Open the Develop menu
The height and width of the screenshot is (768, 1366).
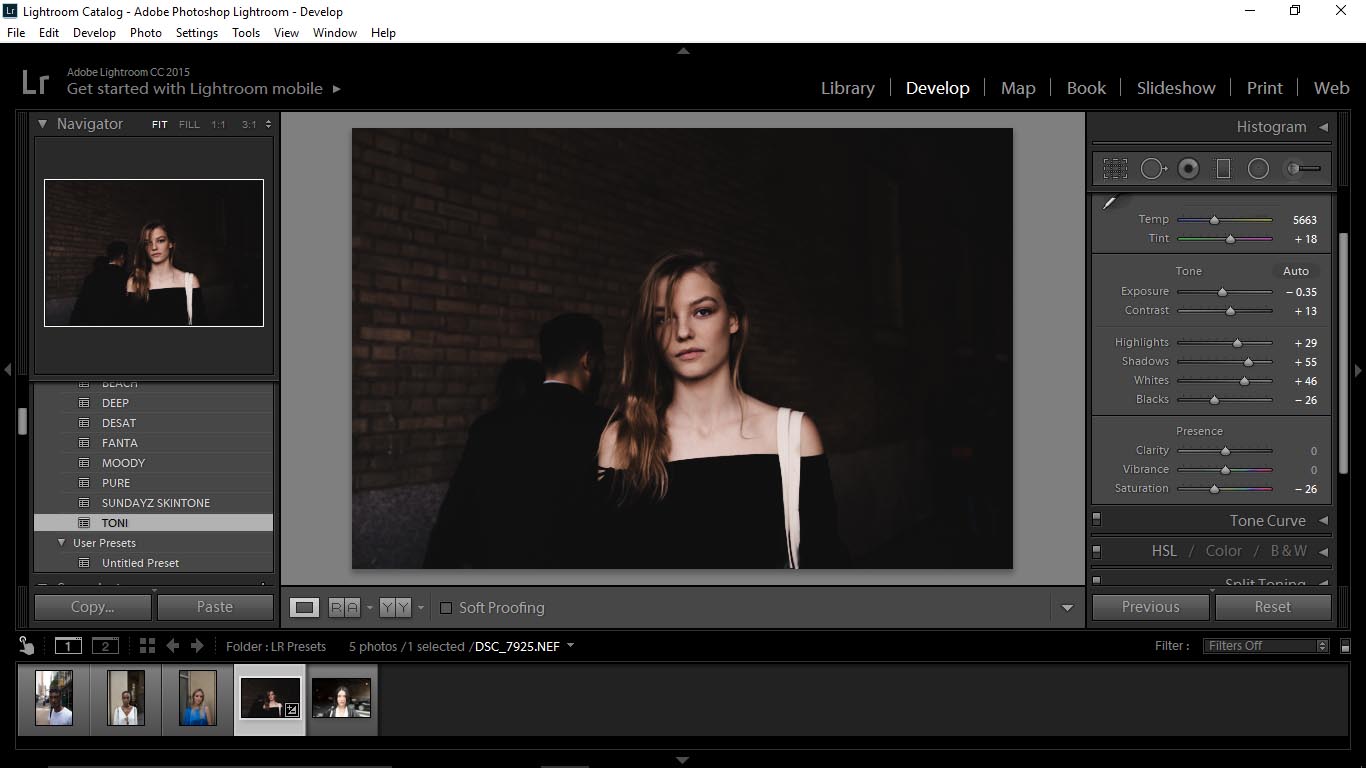[94, 33]
